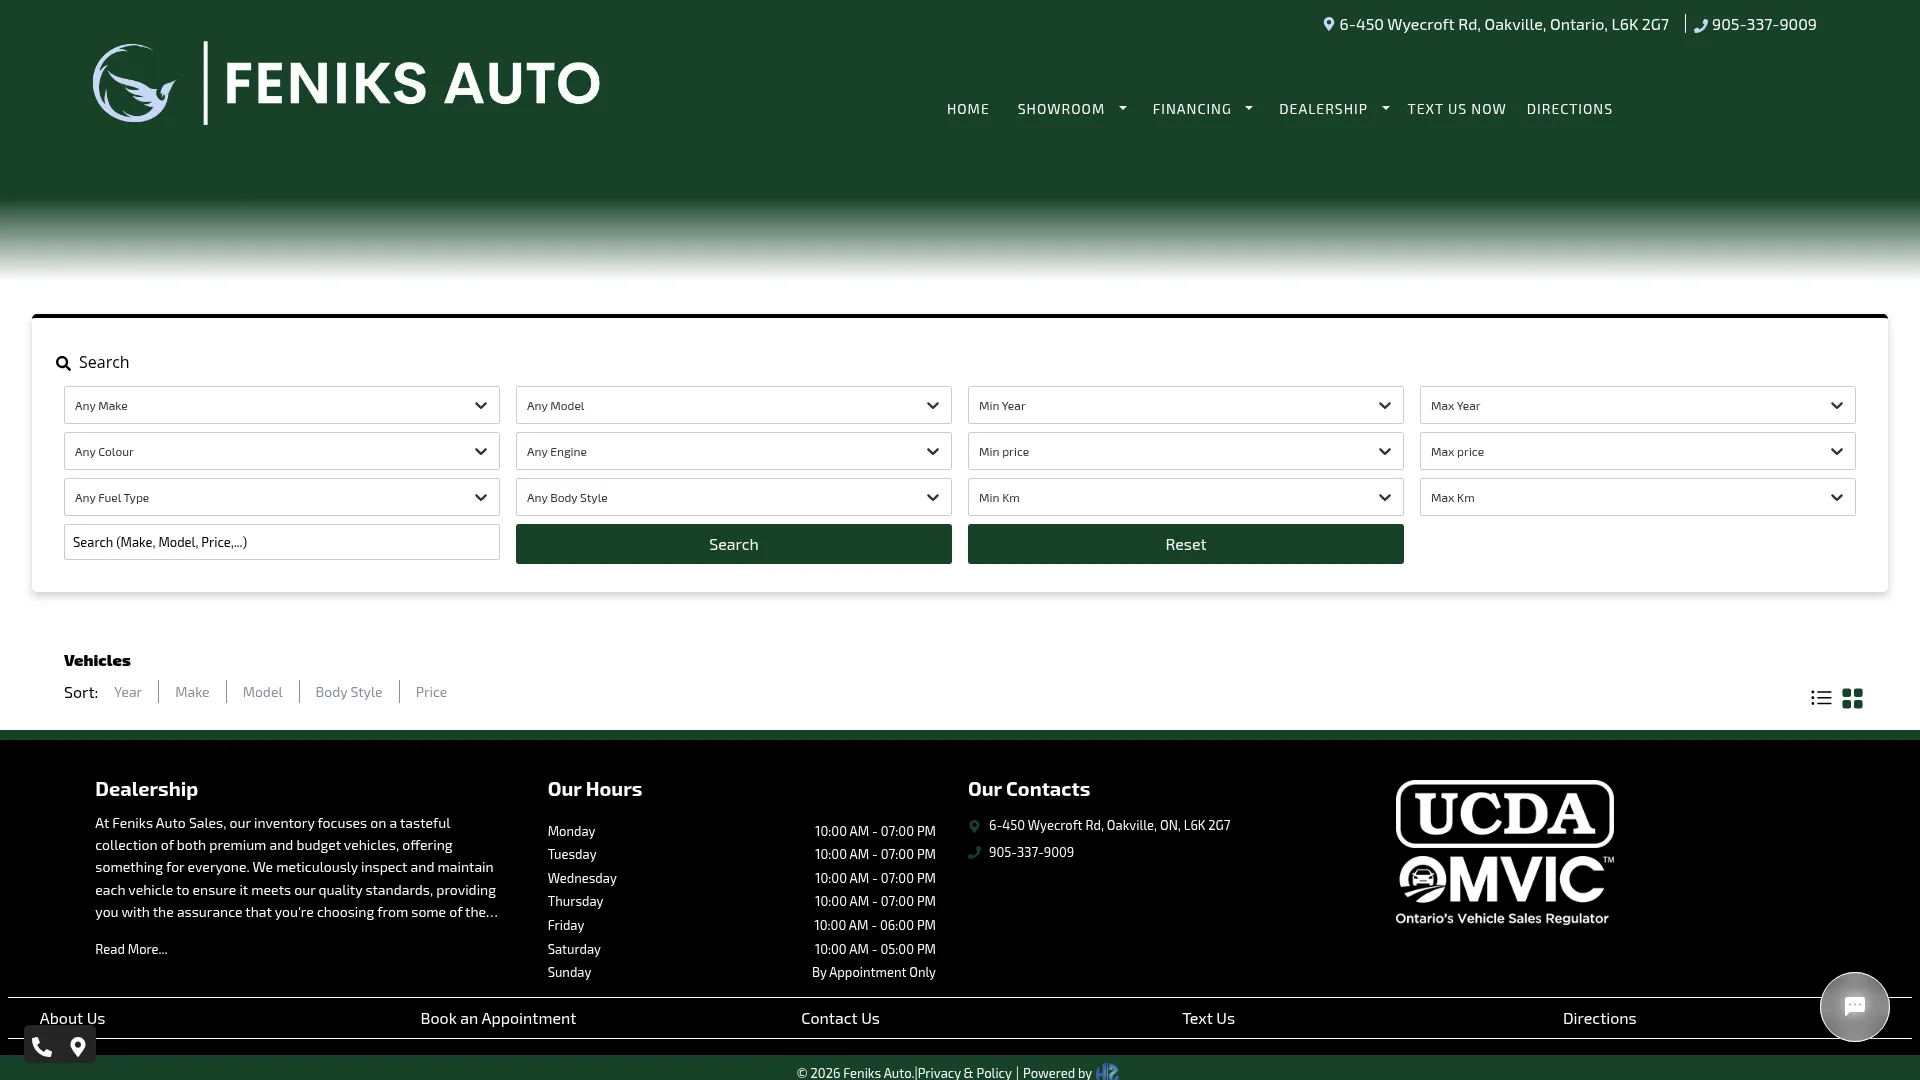Click the Friday hours 10:00 AM - 06:00 PM

click(x=874, y=926)
